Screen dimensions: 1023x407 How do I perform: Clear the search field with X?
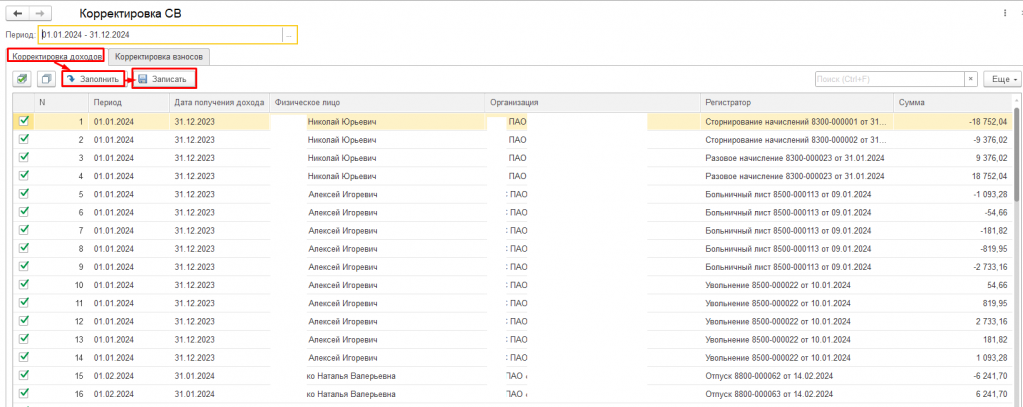(x=970, y=78)
